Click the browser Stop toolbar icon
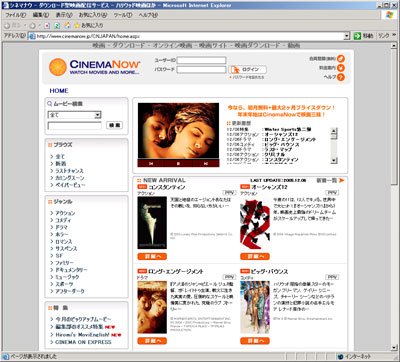Screen dimensions: 400x362 point(47,25)
